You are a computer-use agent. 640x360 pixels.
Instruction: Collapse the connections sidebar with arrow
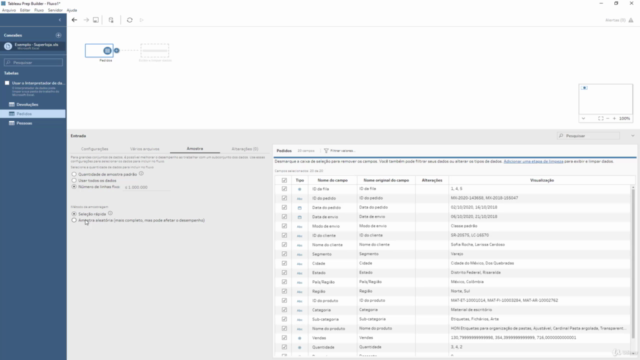(x=60, y=20)
